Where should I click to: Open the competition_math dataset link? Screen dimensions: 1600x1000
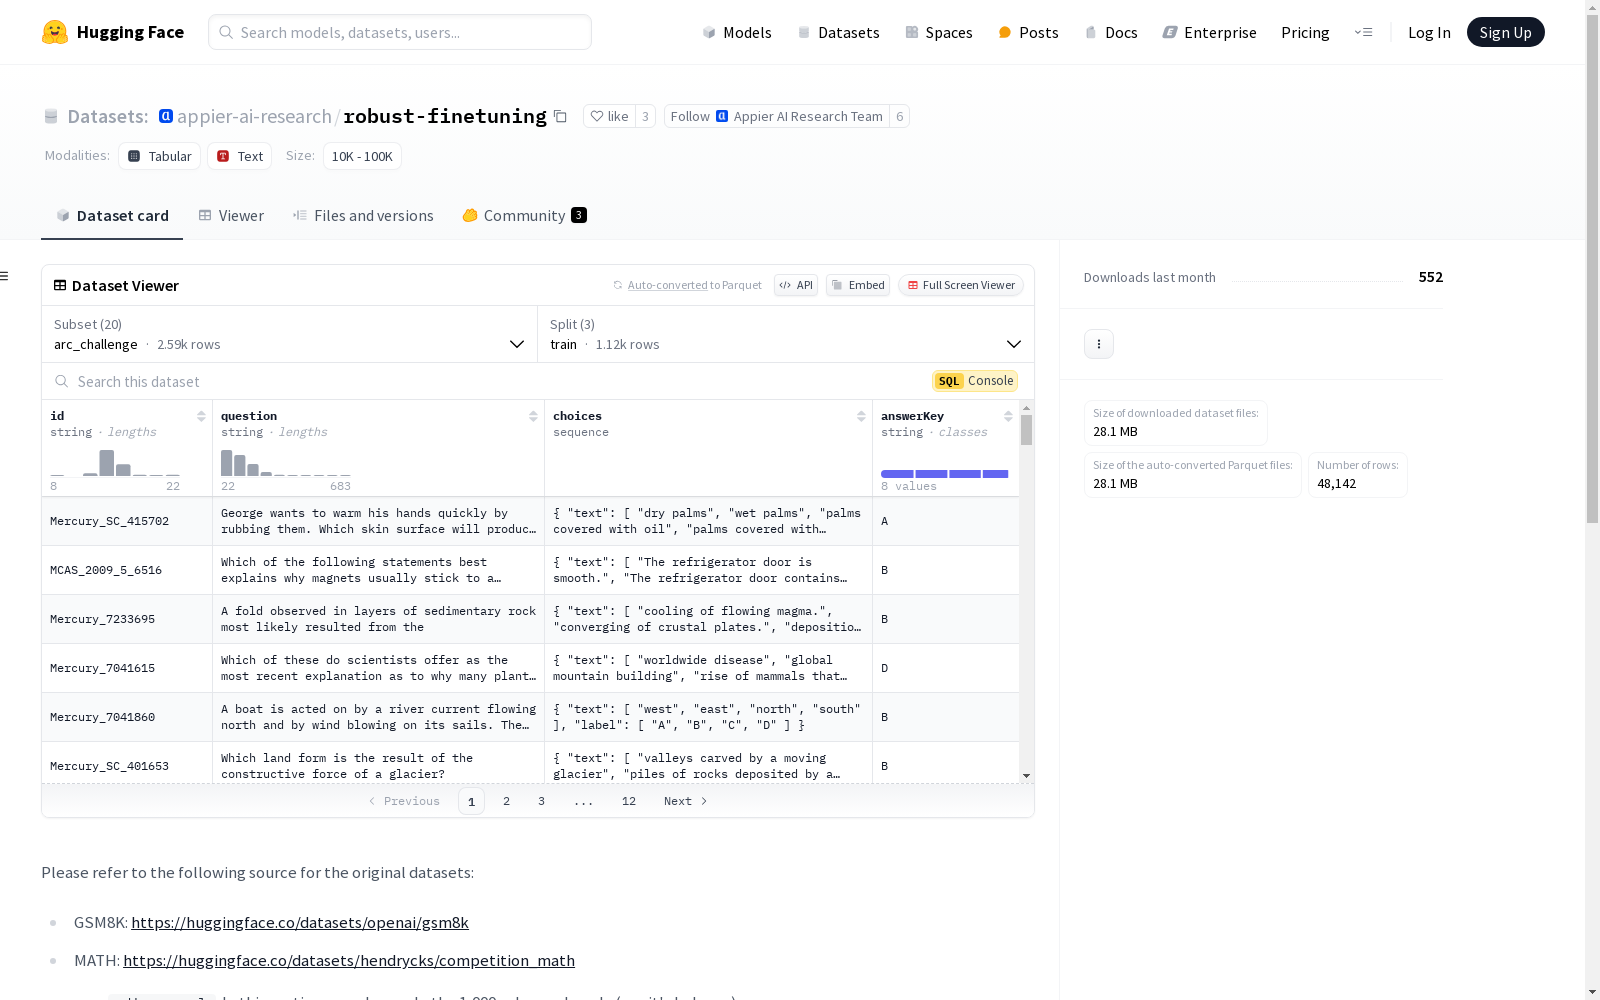(349, 960)
